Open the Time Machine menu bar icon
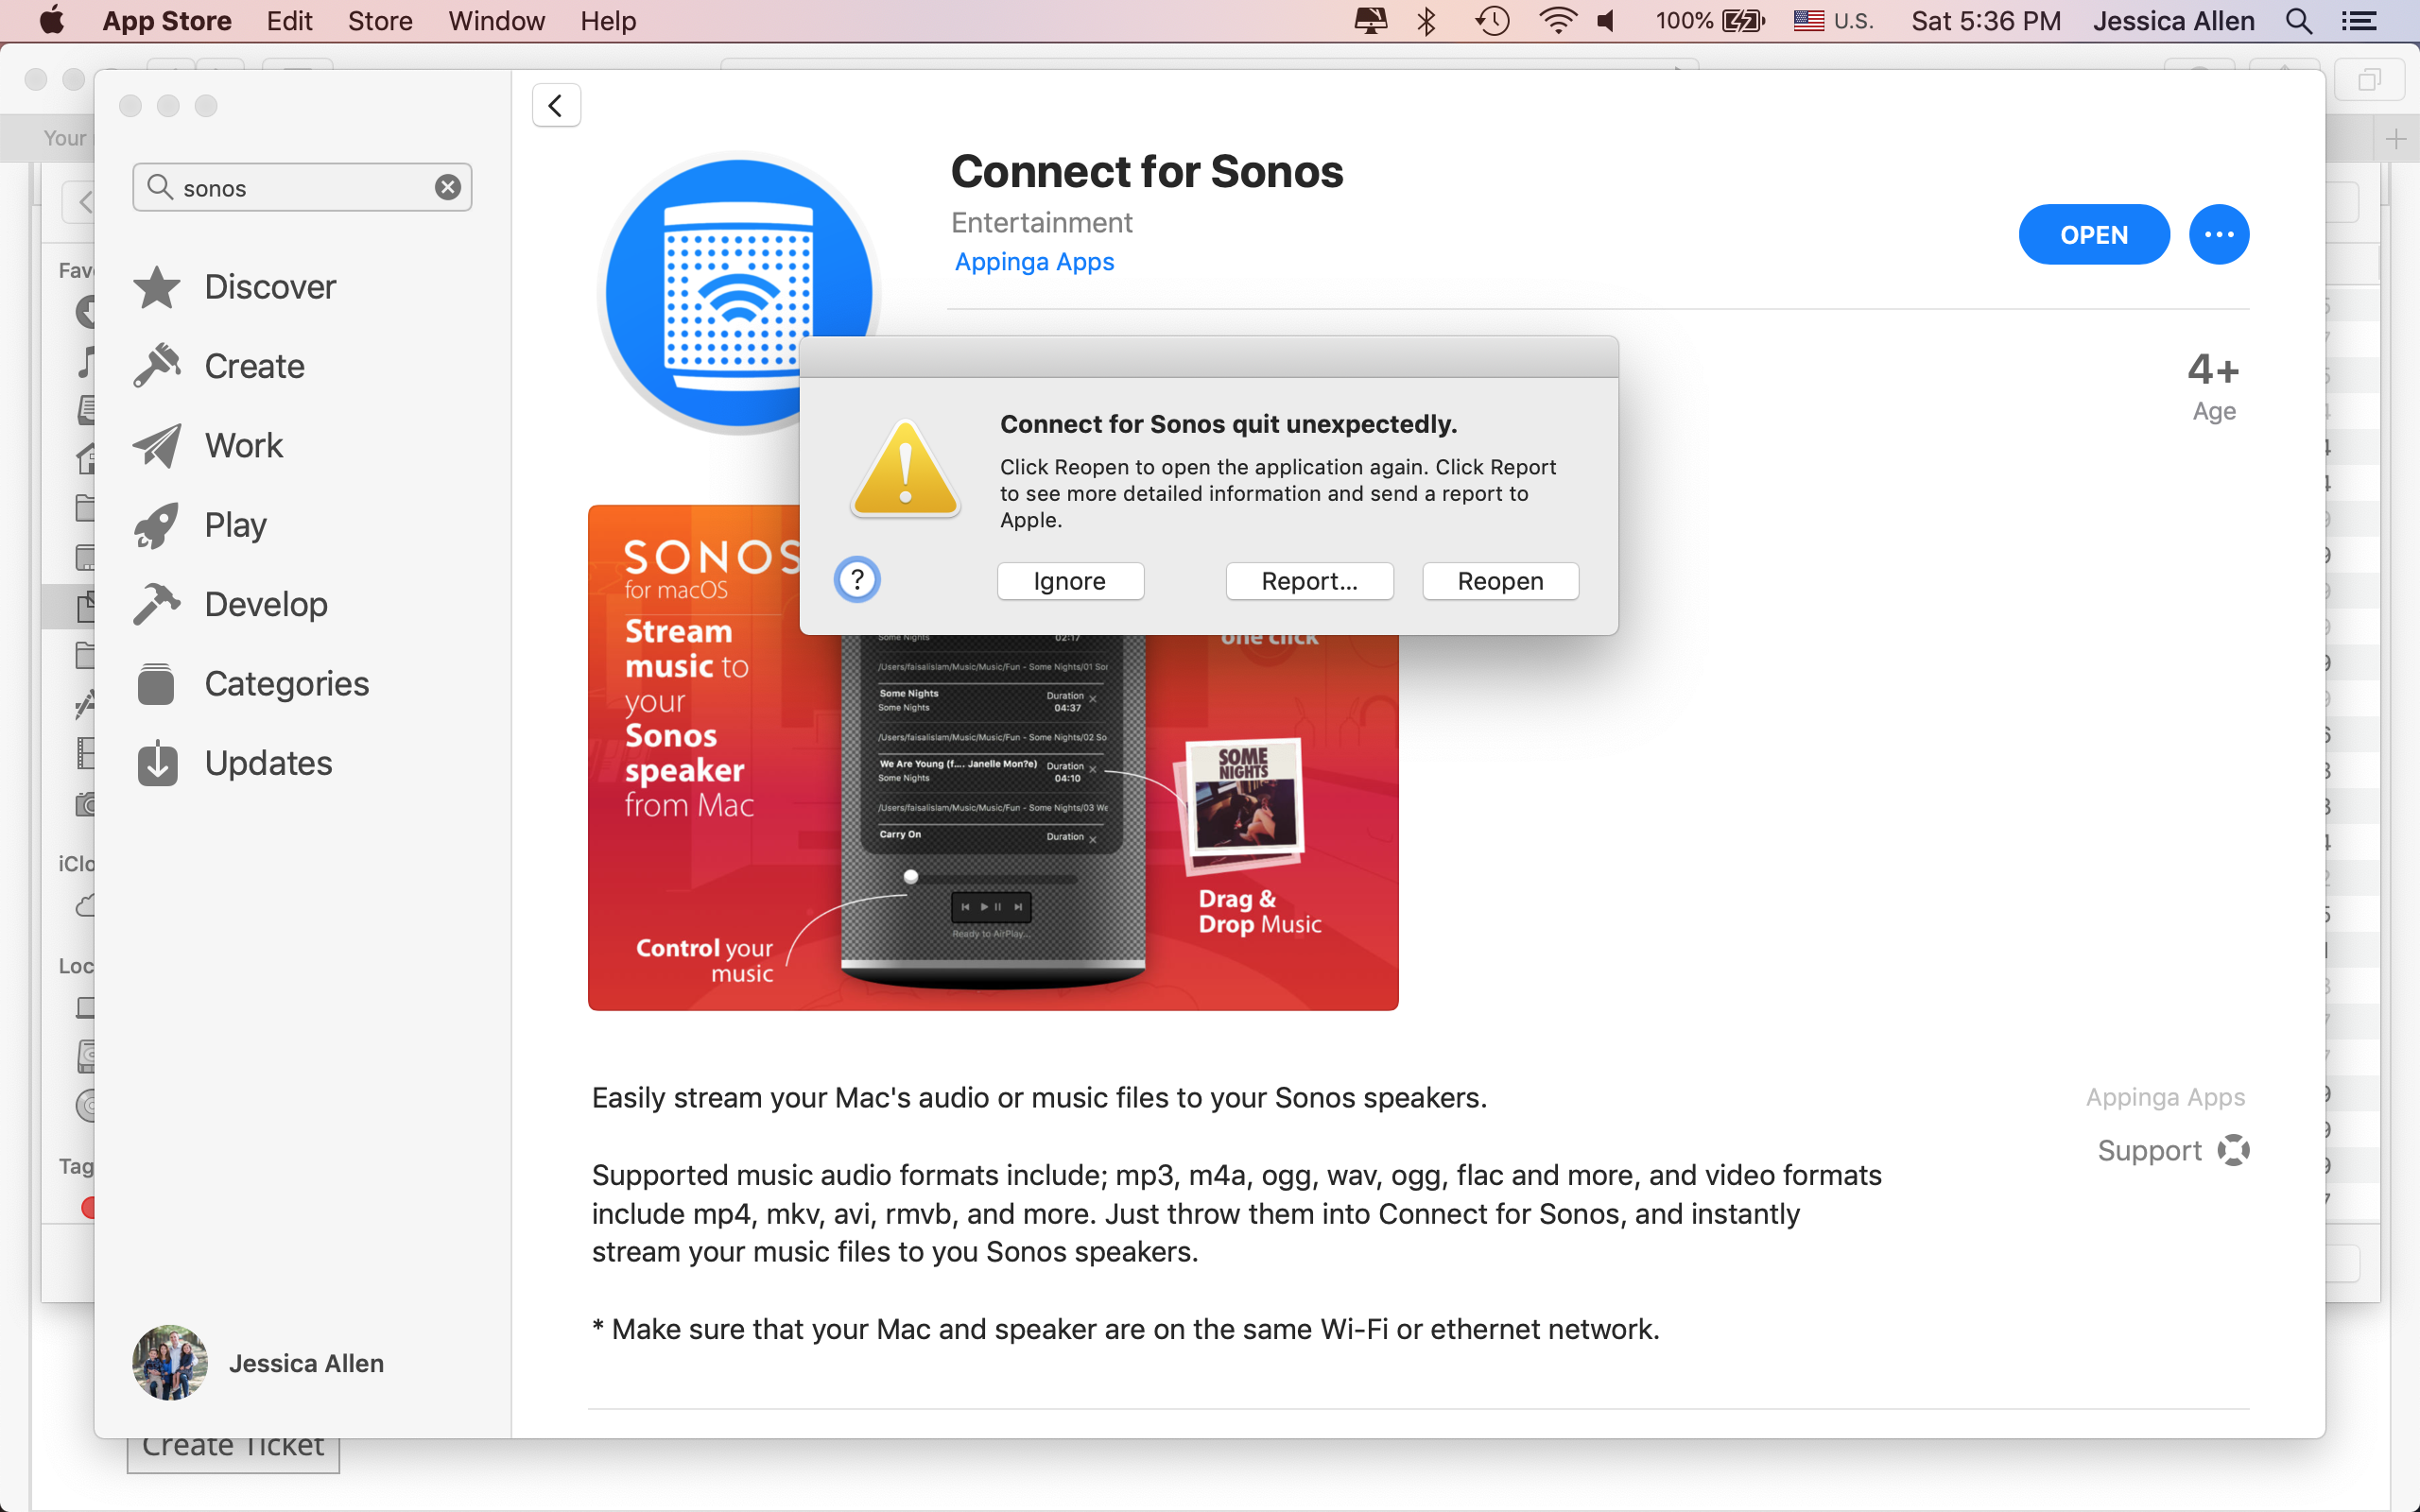Image resolution: width=2420 pixels, height=1512 pixels. (x=1492, y=21)
